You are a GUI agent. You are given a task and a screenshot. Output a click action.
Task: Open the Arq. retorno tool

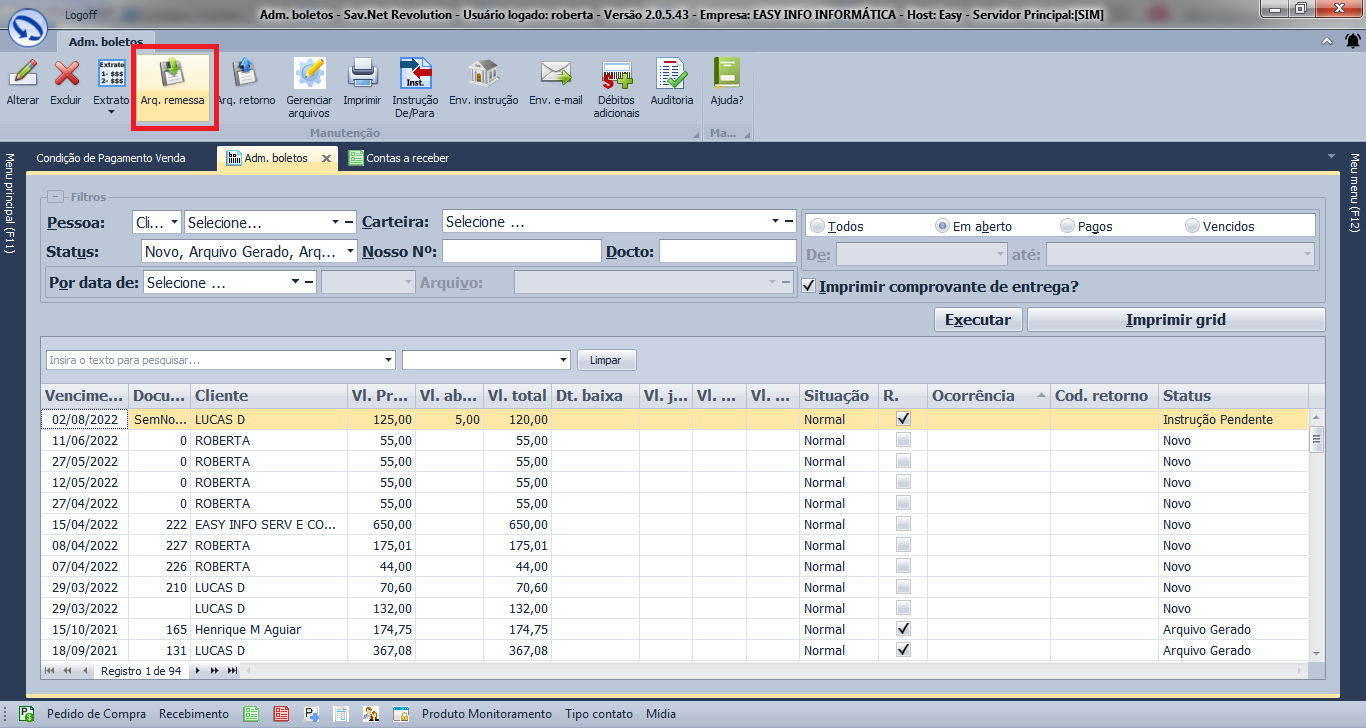(x=245, y=74)
